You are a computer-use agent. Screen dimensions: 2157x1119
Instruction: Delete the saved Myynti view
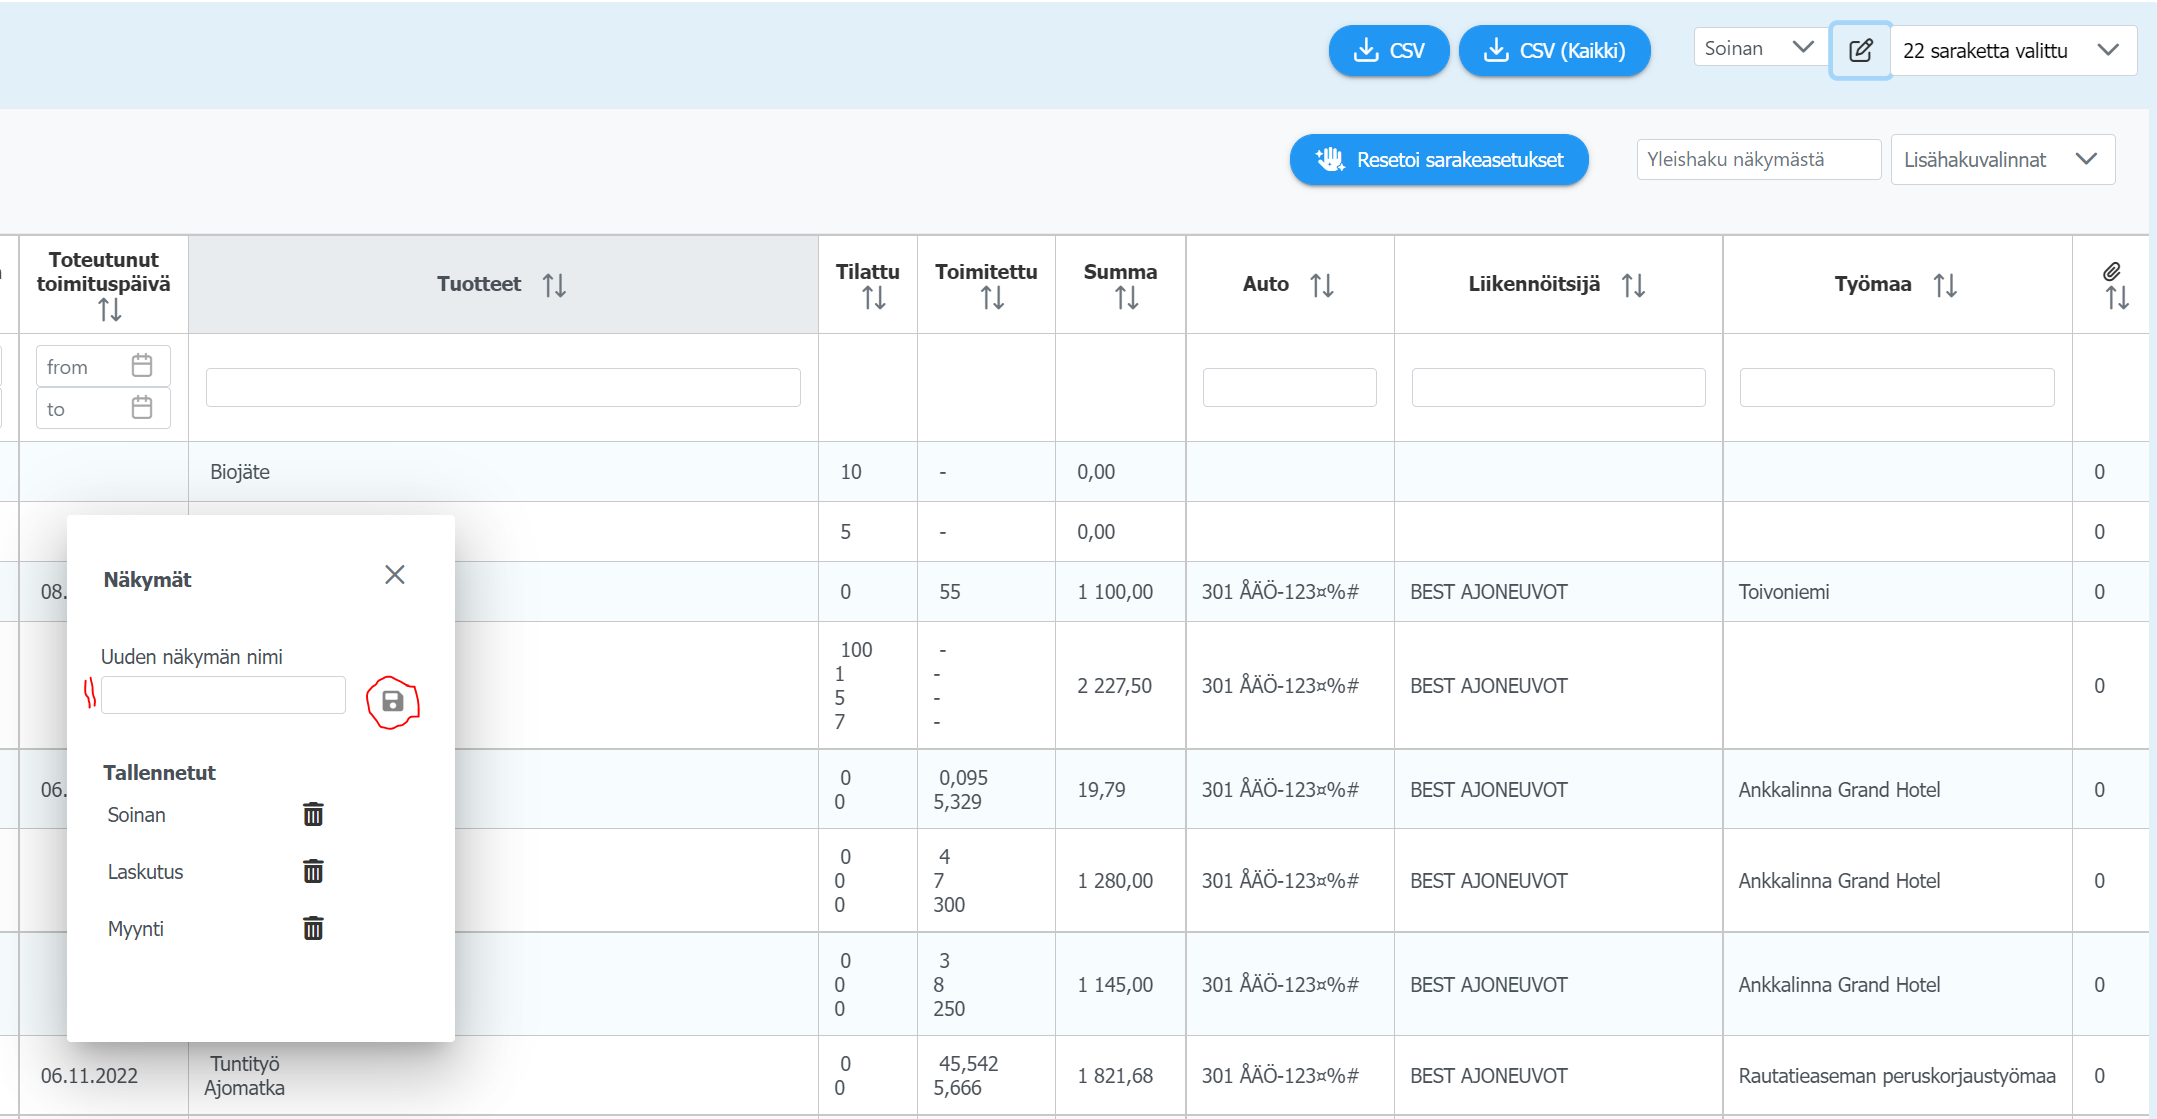coord(313,928)
